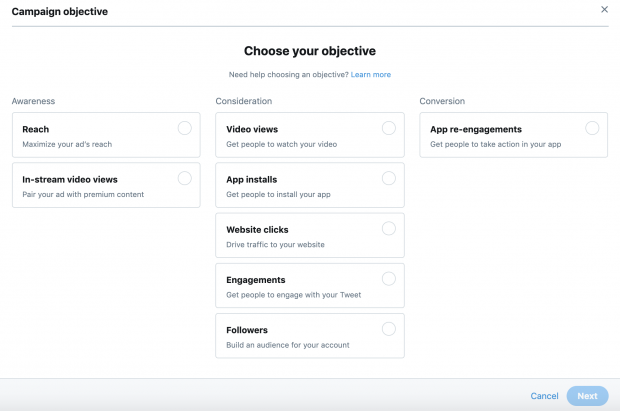Viewport: 620px width, 411px height.
Task: Select the Video views radio button
Action: (x=389, y=128)
